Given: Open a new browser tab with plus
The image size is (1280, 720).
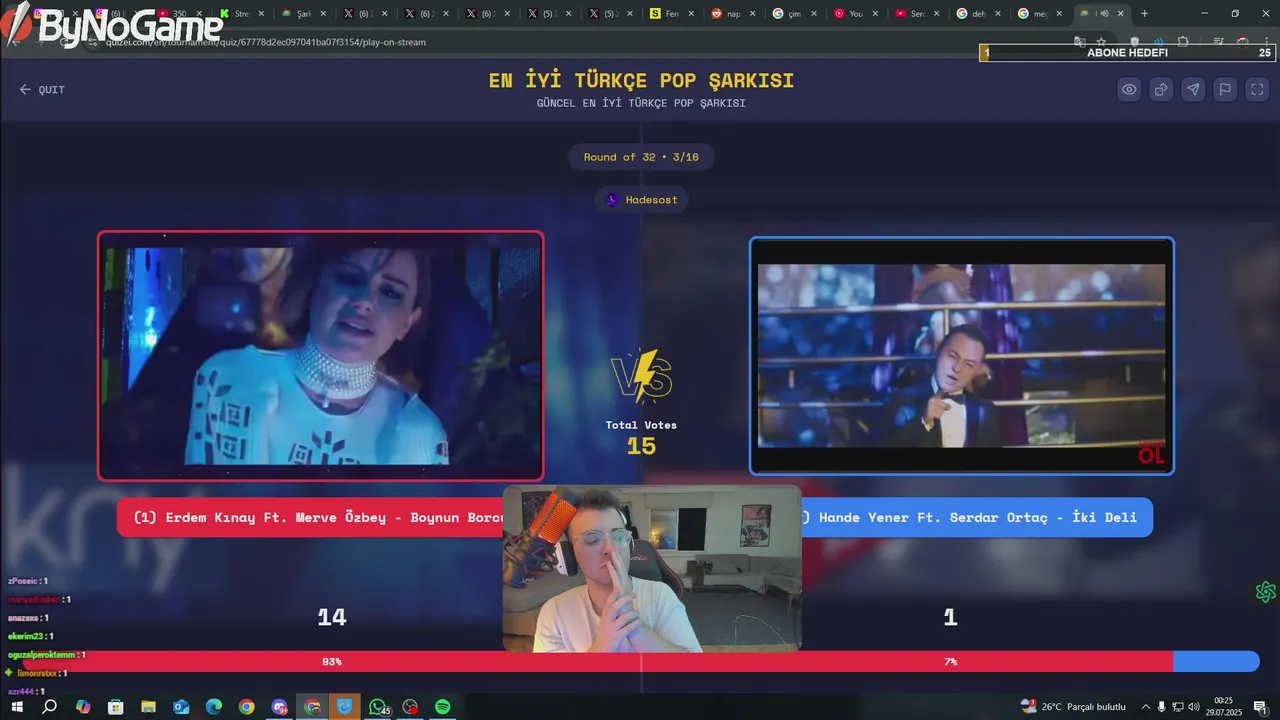Looking at the screenshot, I should point(1144,14).
